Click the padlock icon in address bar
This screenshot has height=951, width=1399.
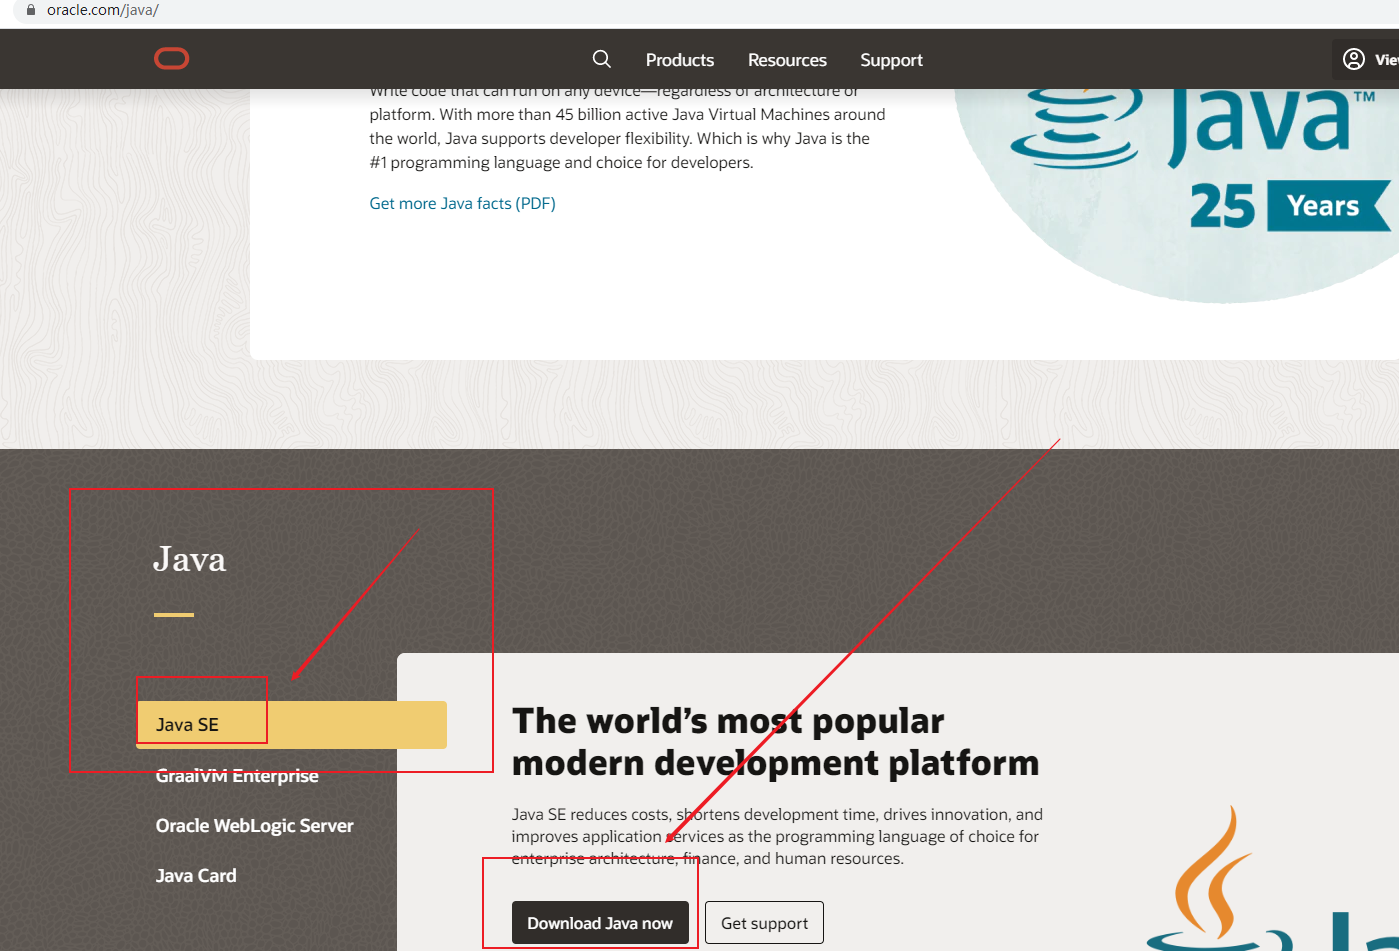click(x=31, y=10)
